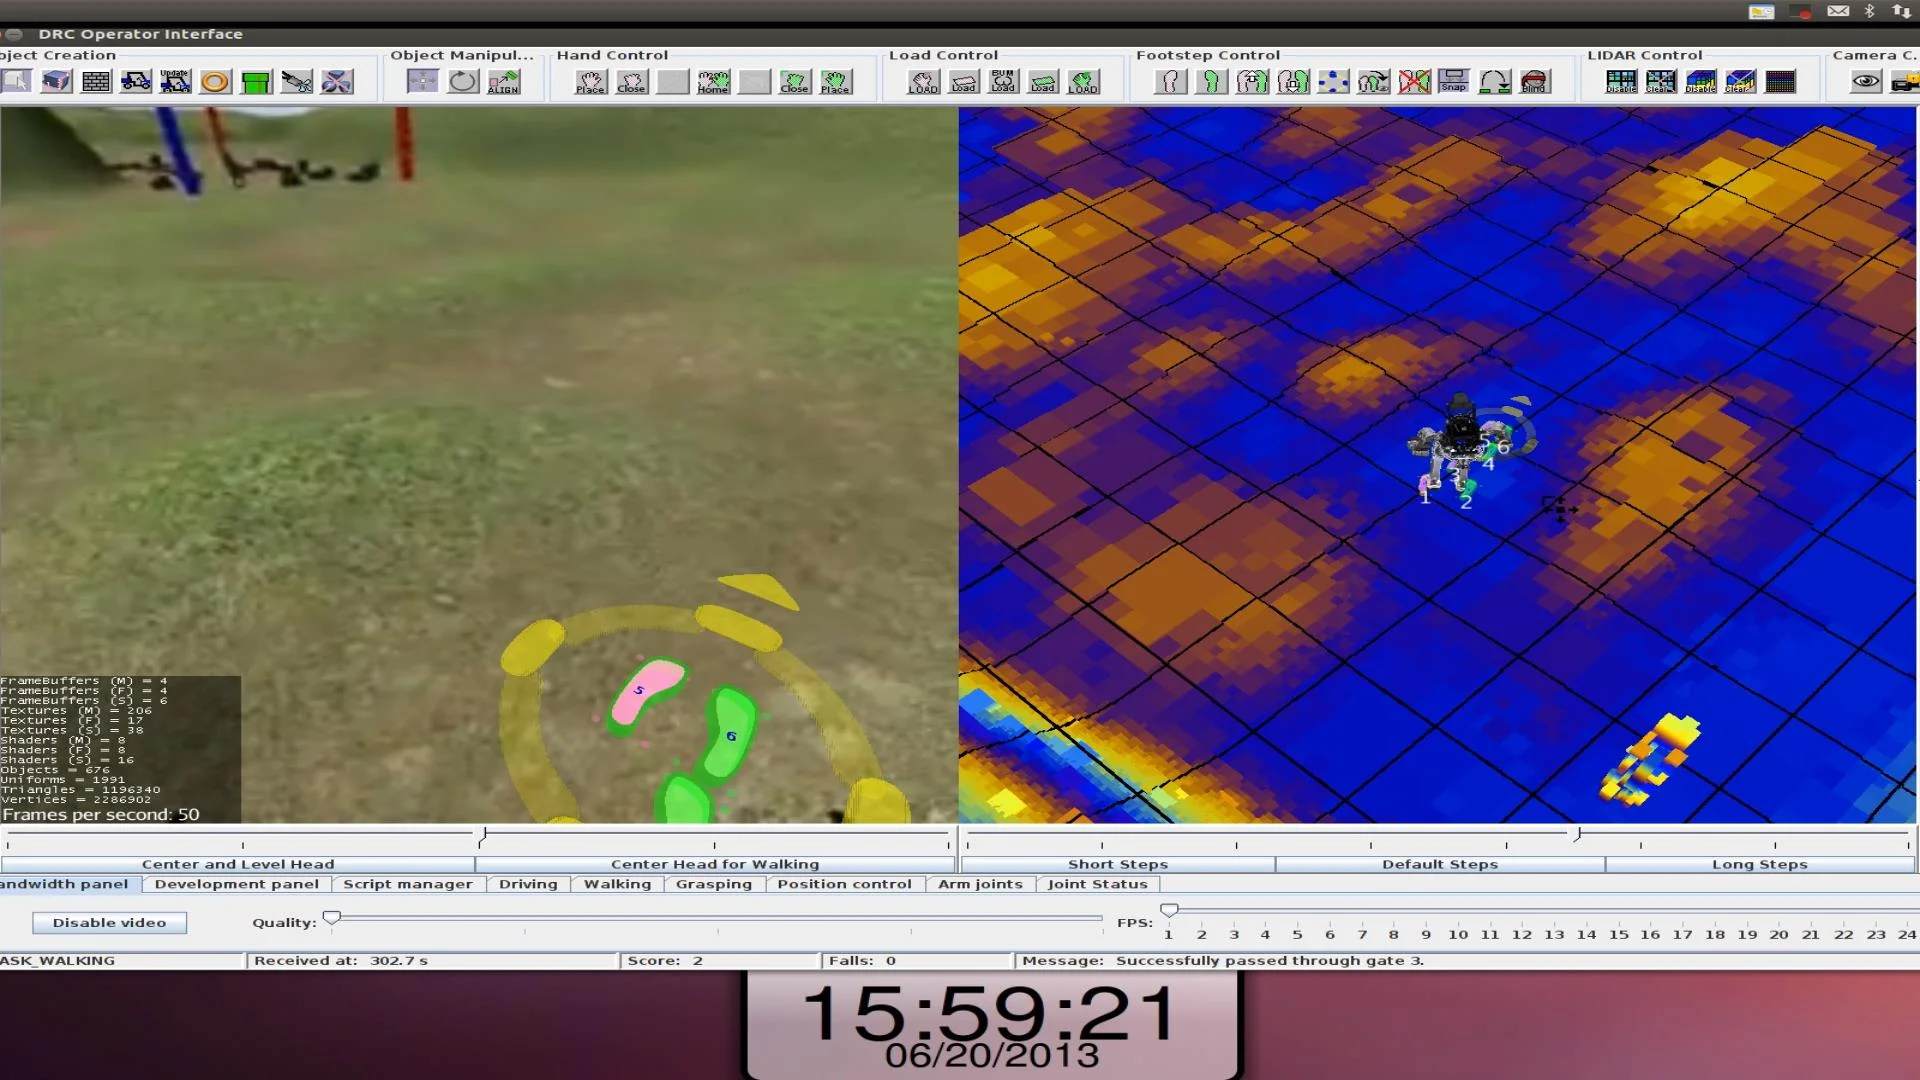Screen dimensions: 1920x1080
Task: Place a green single footstep
Action: 1211,81
